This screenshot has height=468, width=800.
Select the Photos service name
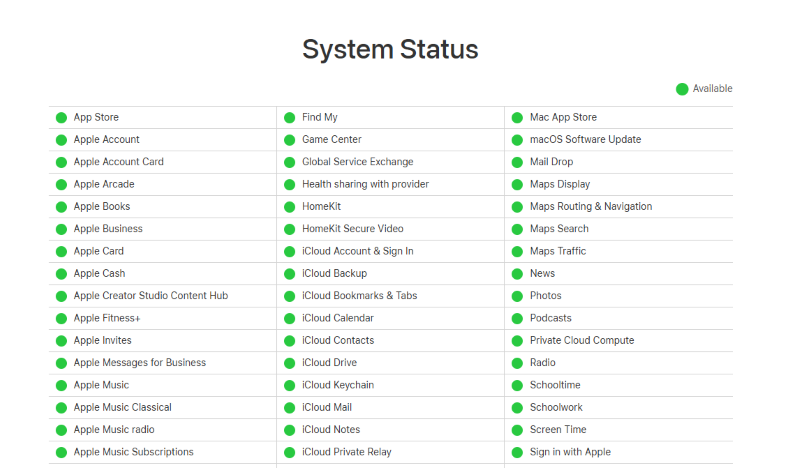[x=545, y=295]
